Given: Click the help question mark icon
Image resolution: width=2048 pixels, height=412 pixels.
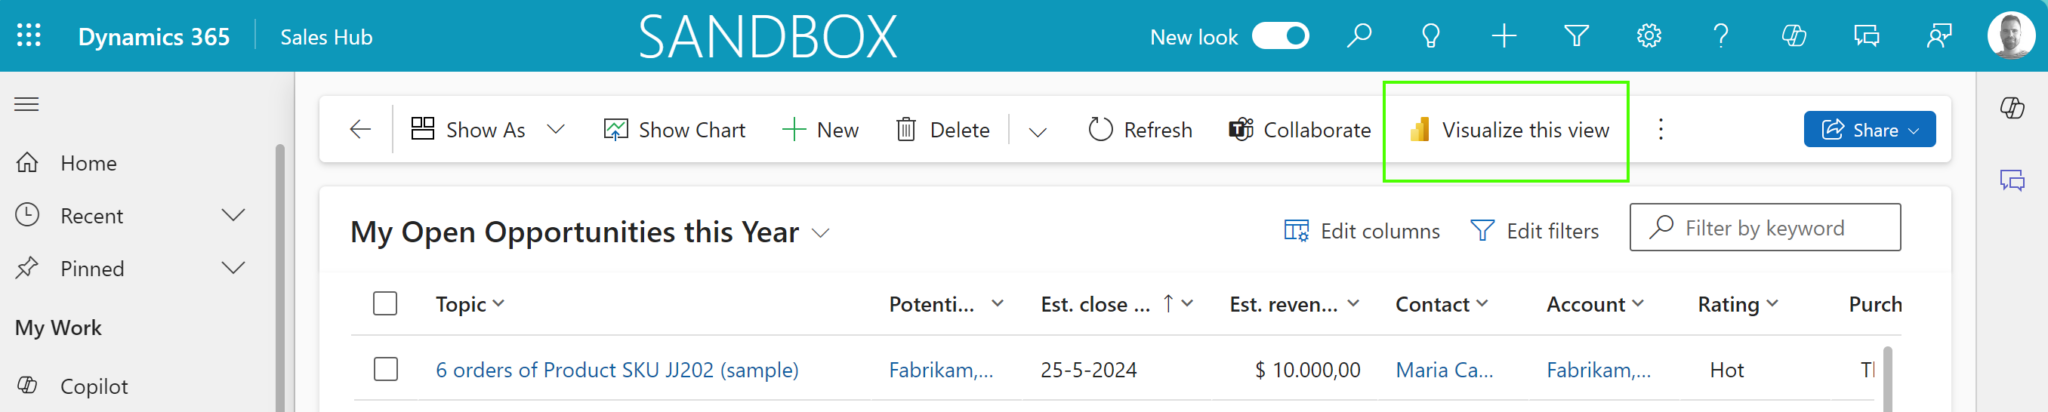Looking at the screenshot, I should [1721, 37].
